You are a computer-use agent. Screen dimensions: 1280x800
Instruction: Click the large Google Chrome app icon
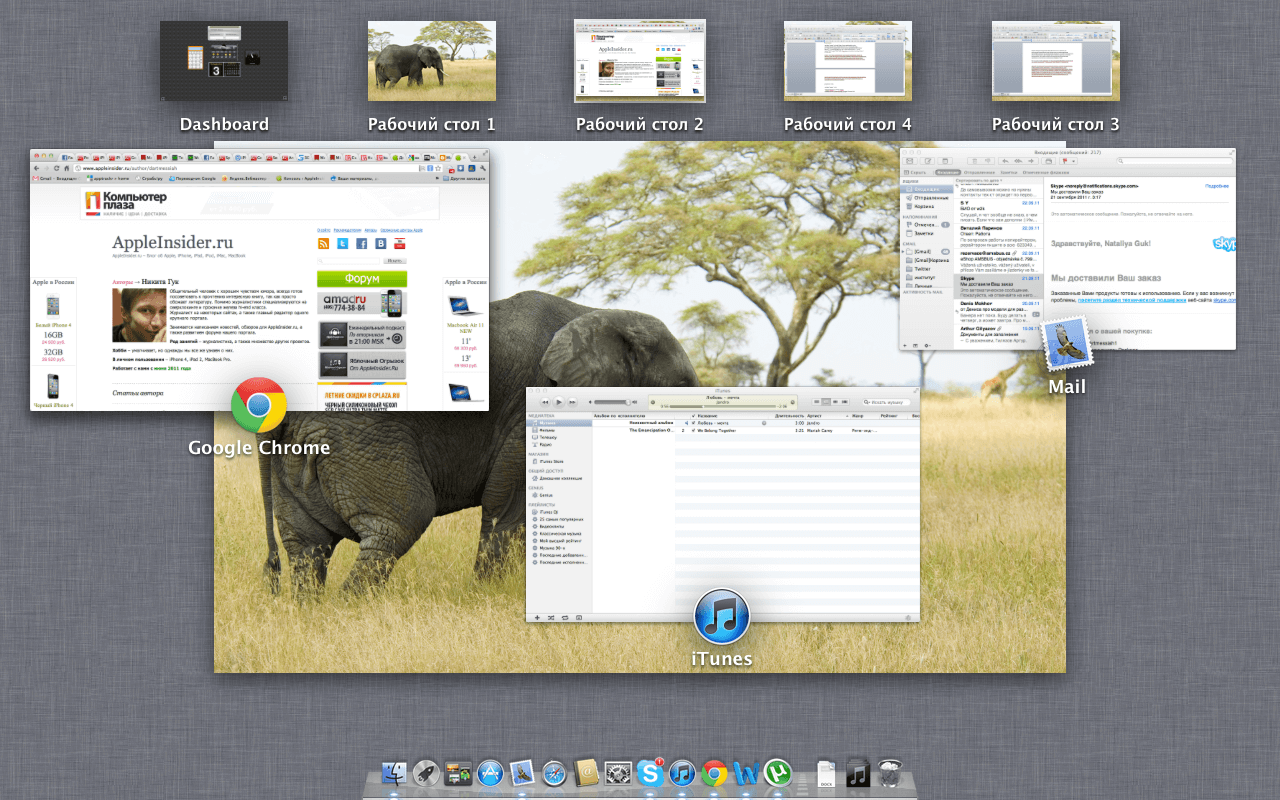coord(259,405)
